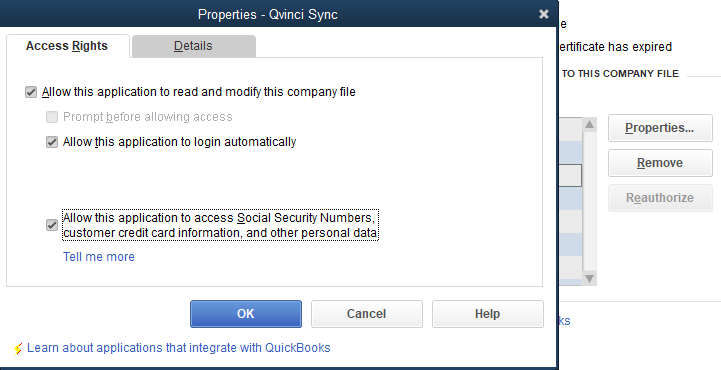Open the Tell me more link
This screenshot has width=721, height=370.
pyautogui.click(x=99, y=256)
